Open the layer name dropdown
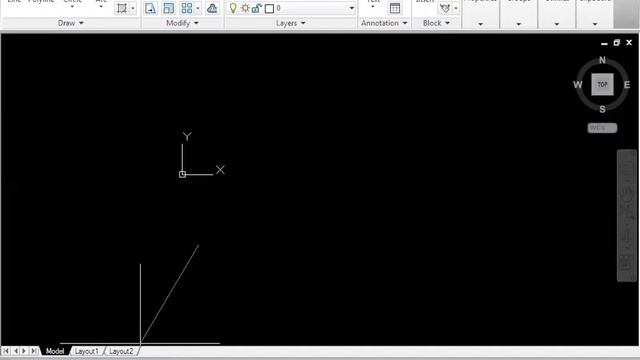640x360 pixels. tap(351, 8)
